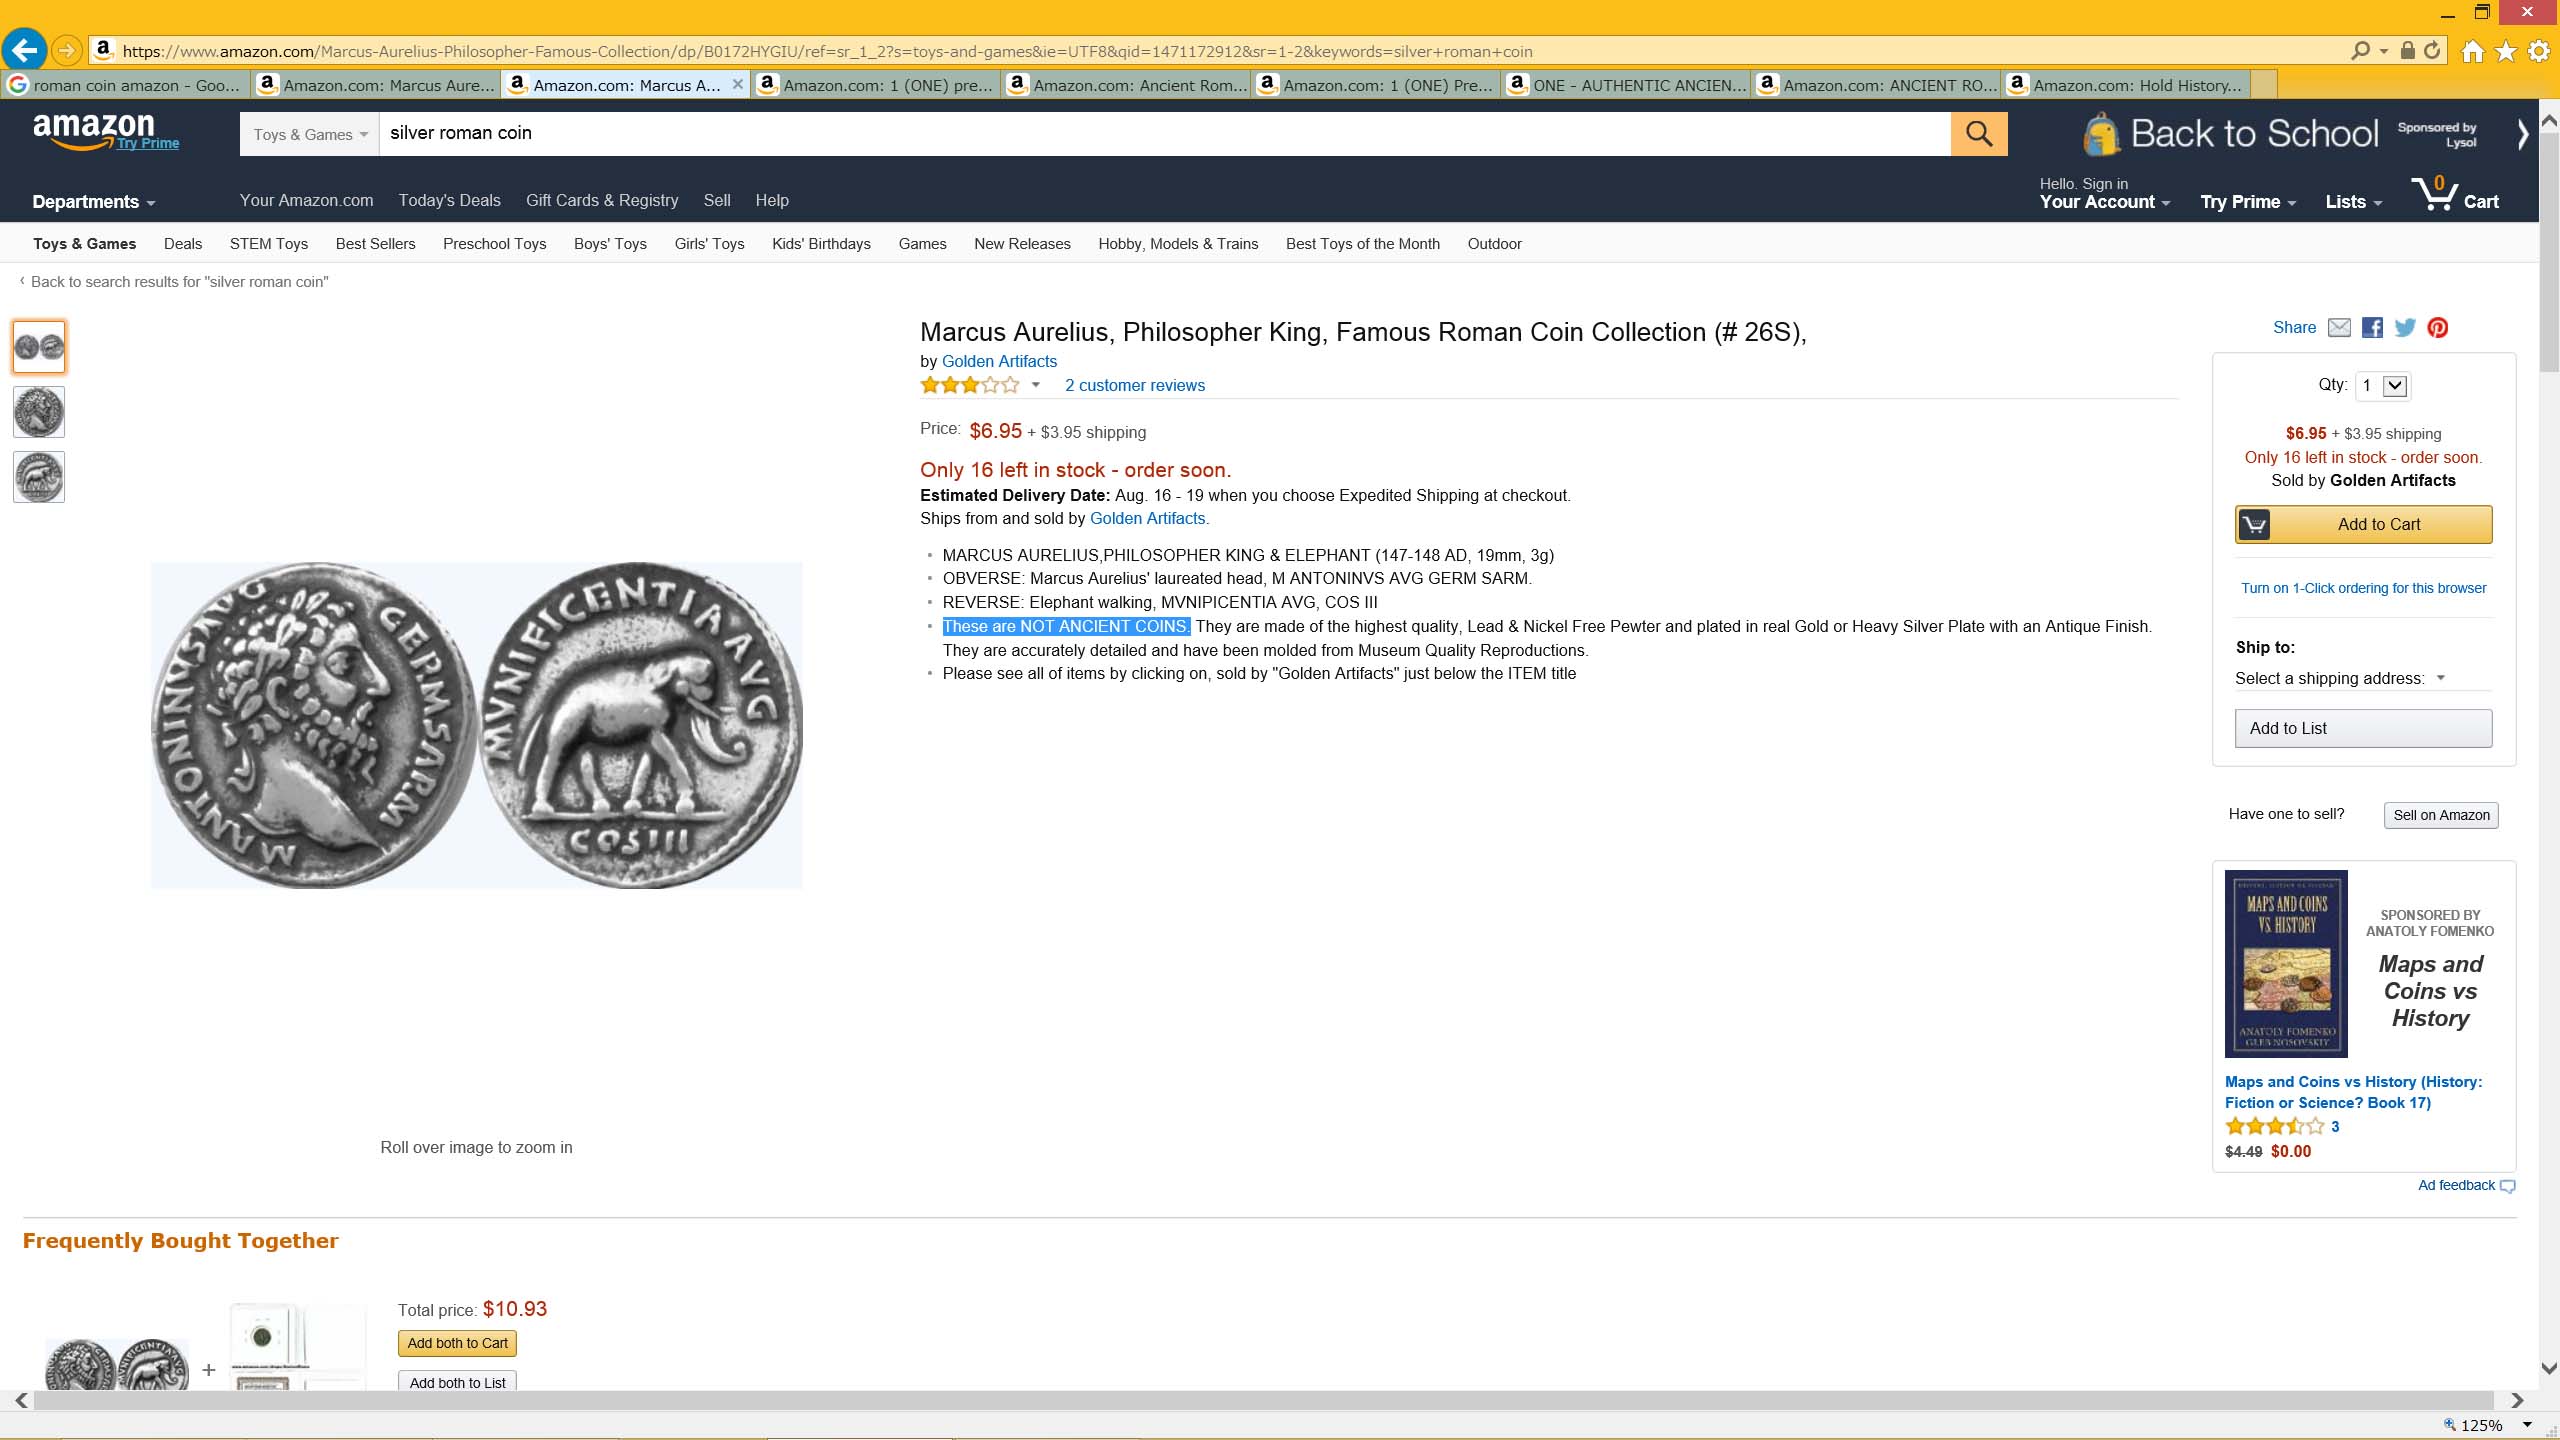Open the Qty quantity dropdown
Viewport: 2560px width, 1440px height.
pyautogui.click(x=2383, y=386)
